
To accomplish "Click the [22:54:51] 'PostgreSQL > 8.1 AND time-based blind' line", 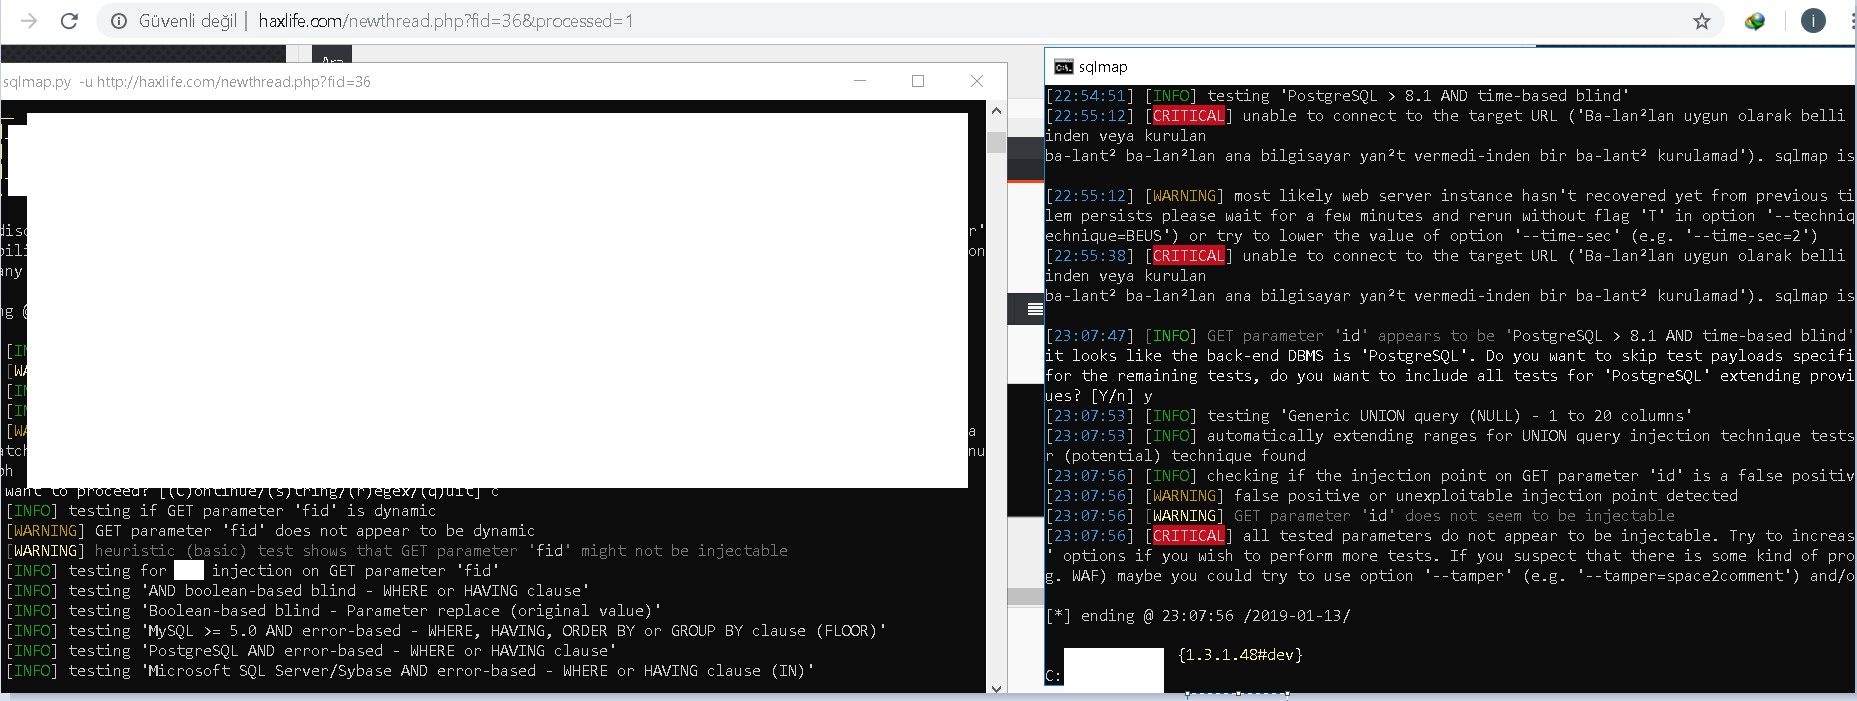I will (1337, 96).
